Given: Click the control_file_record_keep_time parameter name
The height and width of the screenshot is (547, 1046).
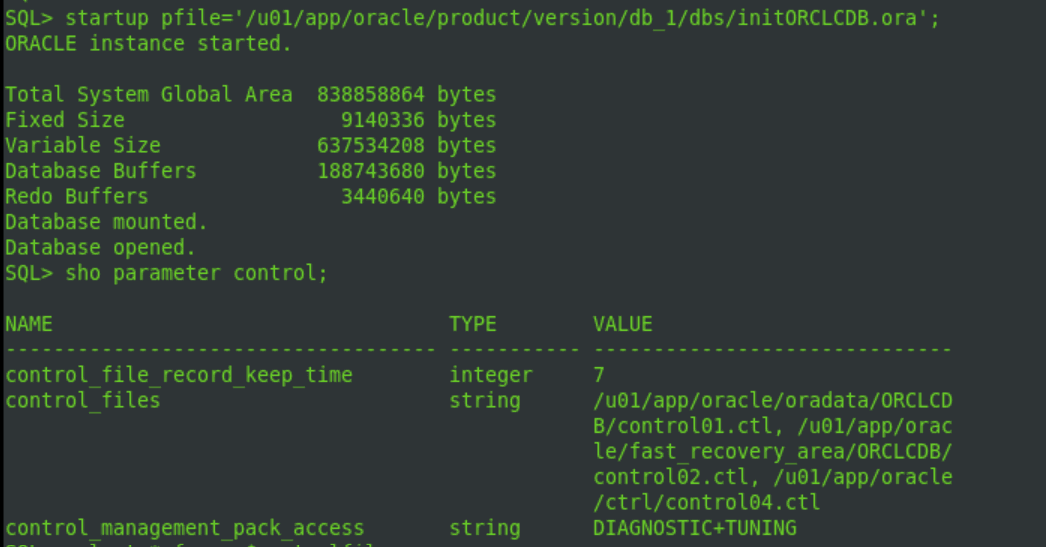Looking at the screenshot, I should click(x=179, y=376).
